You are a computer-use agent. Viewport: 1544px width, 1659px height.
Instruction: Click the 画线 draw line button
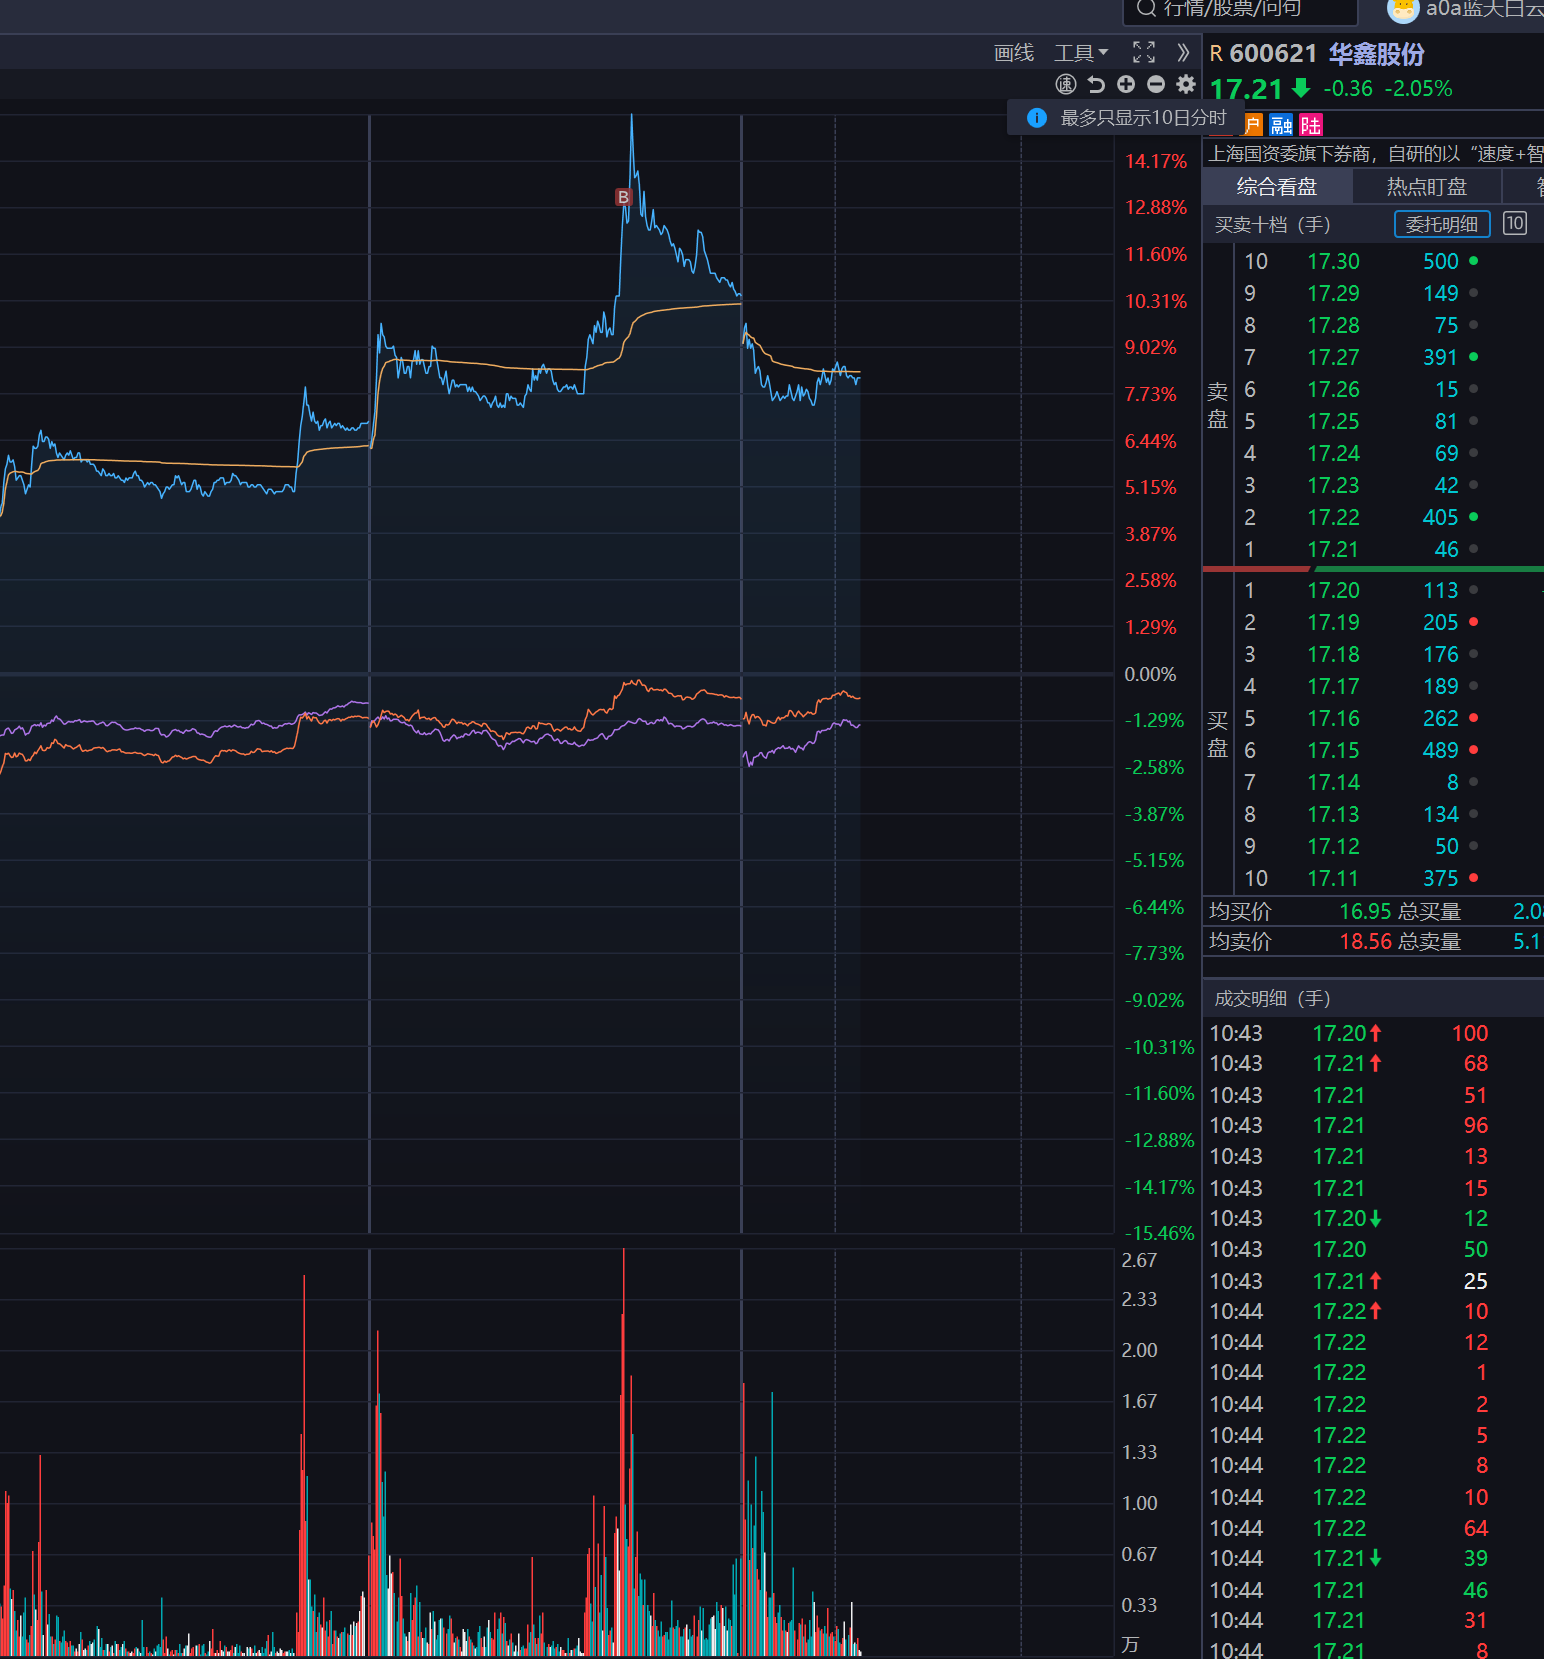point(1014,53)
